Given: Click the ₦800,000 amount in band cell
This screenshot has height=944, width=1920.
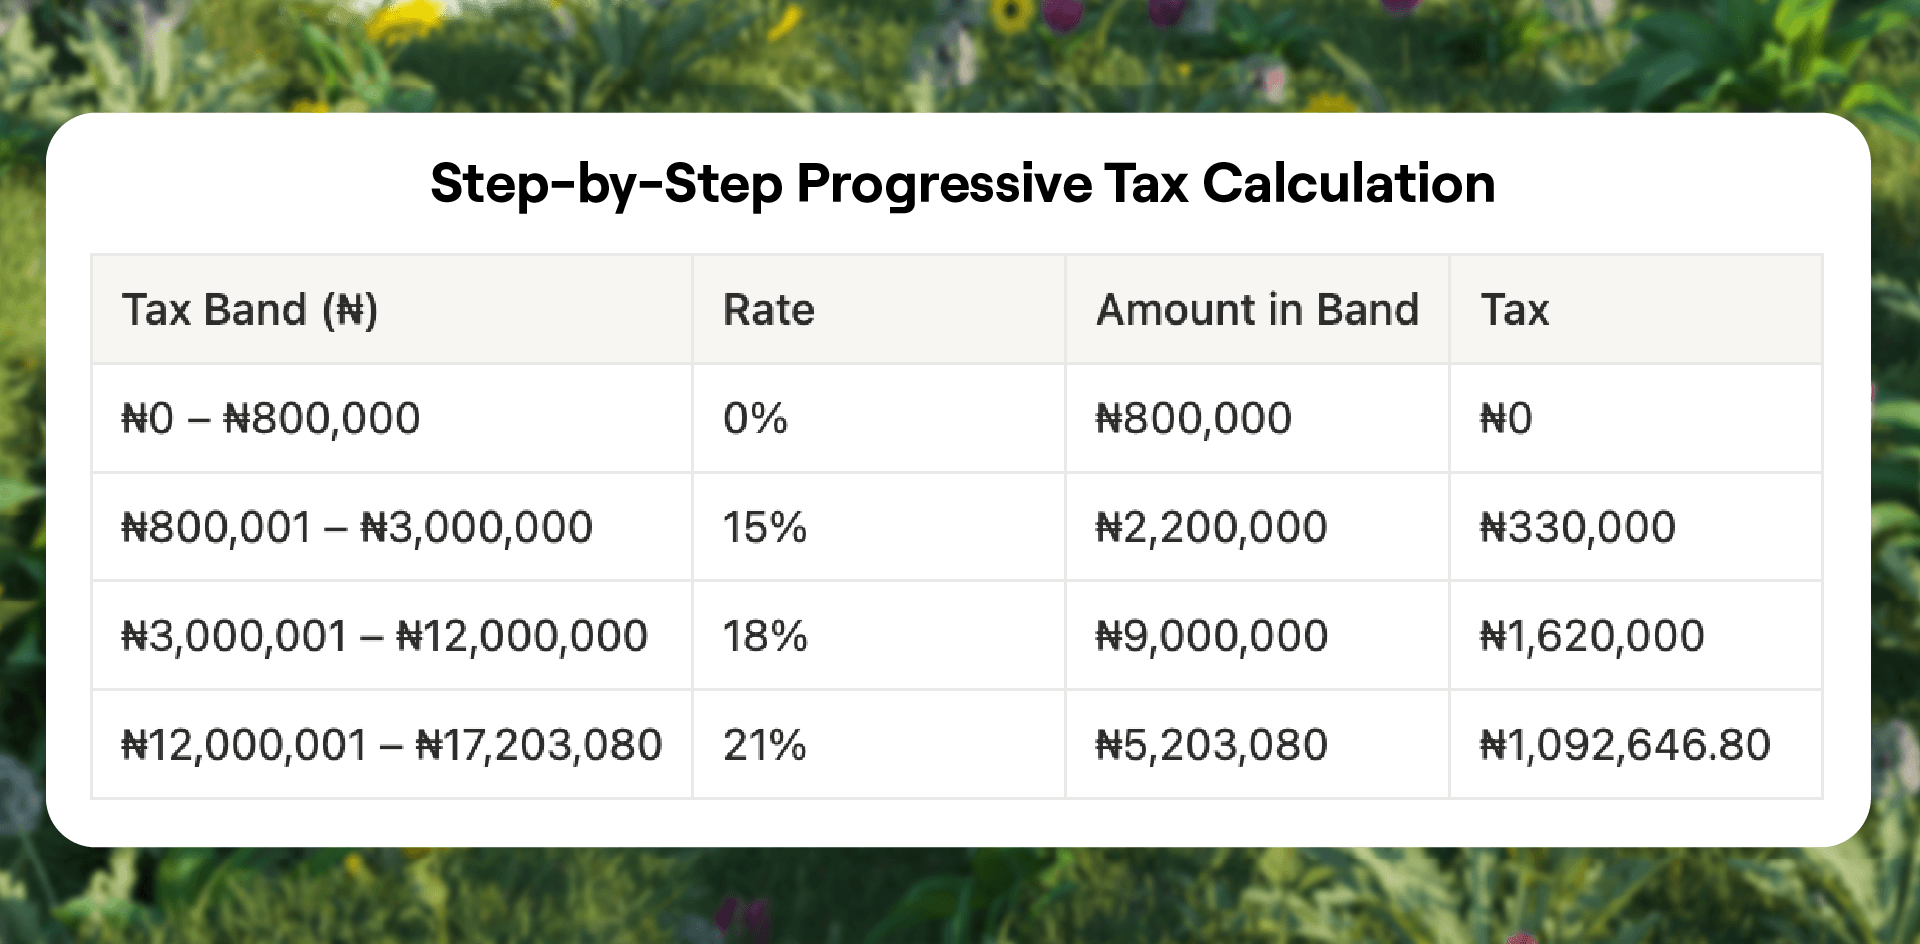Looking at the screenshot, I should coord(1194,418).
